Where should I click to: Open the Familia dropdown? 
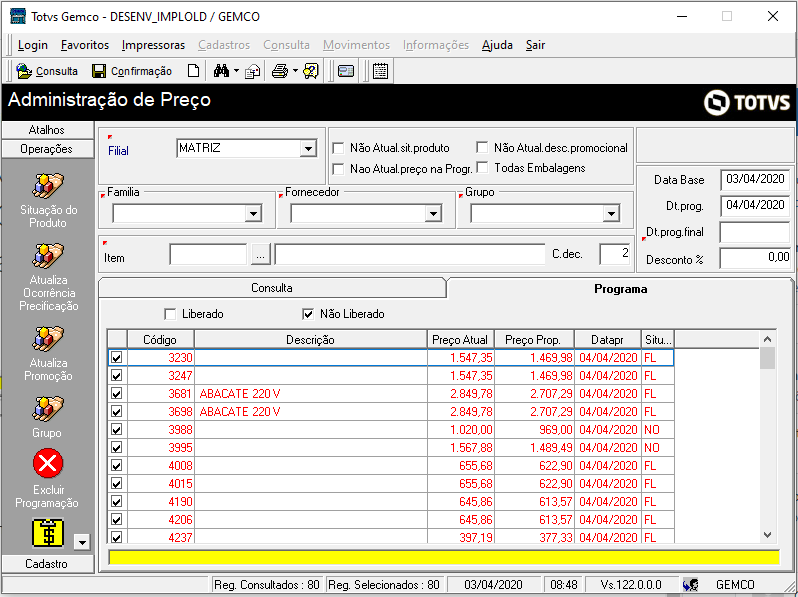(253, 213)
